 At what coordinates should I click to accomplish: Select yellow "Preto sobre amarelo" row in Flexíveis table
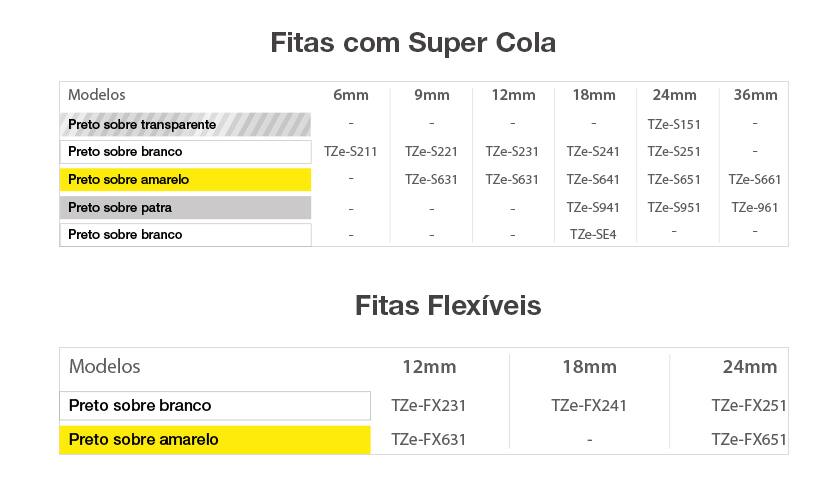[215, 439]
